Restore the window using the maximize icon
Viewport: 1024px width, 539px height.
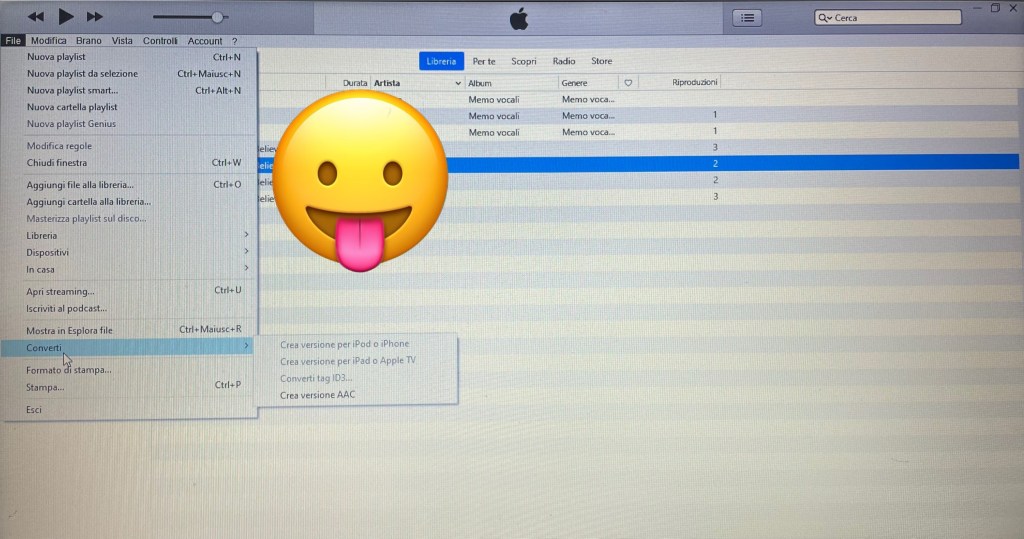[x=995, y=8]
